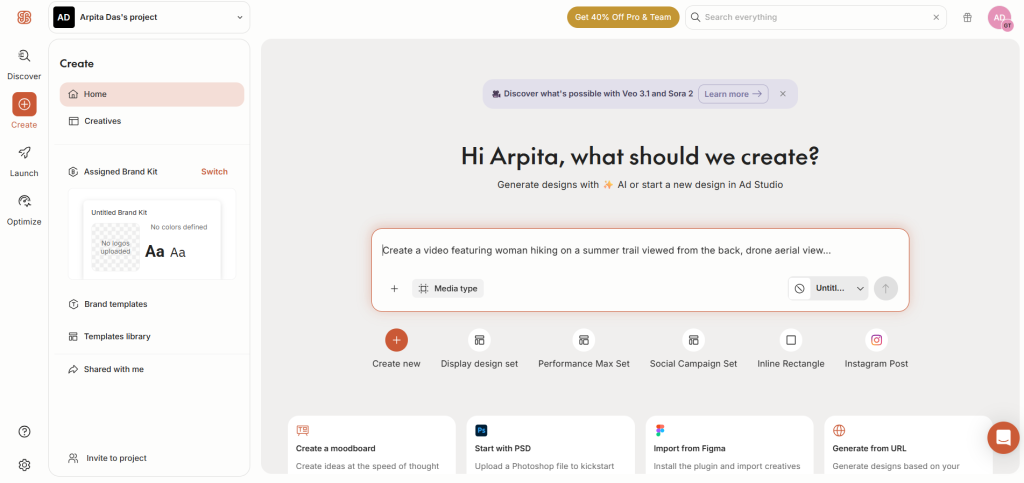Go to Home in Create panel
This screenshot has width=1024, height=483.
[x=152, y=94]
